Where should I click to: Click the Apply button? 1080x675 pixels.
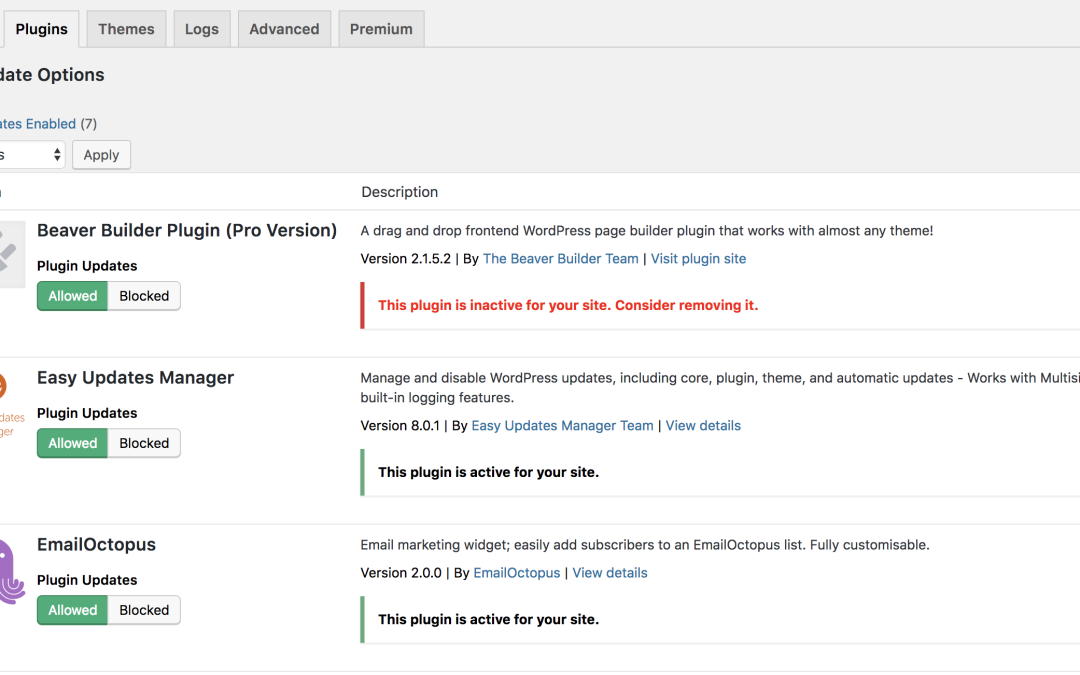[101, 155]
